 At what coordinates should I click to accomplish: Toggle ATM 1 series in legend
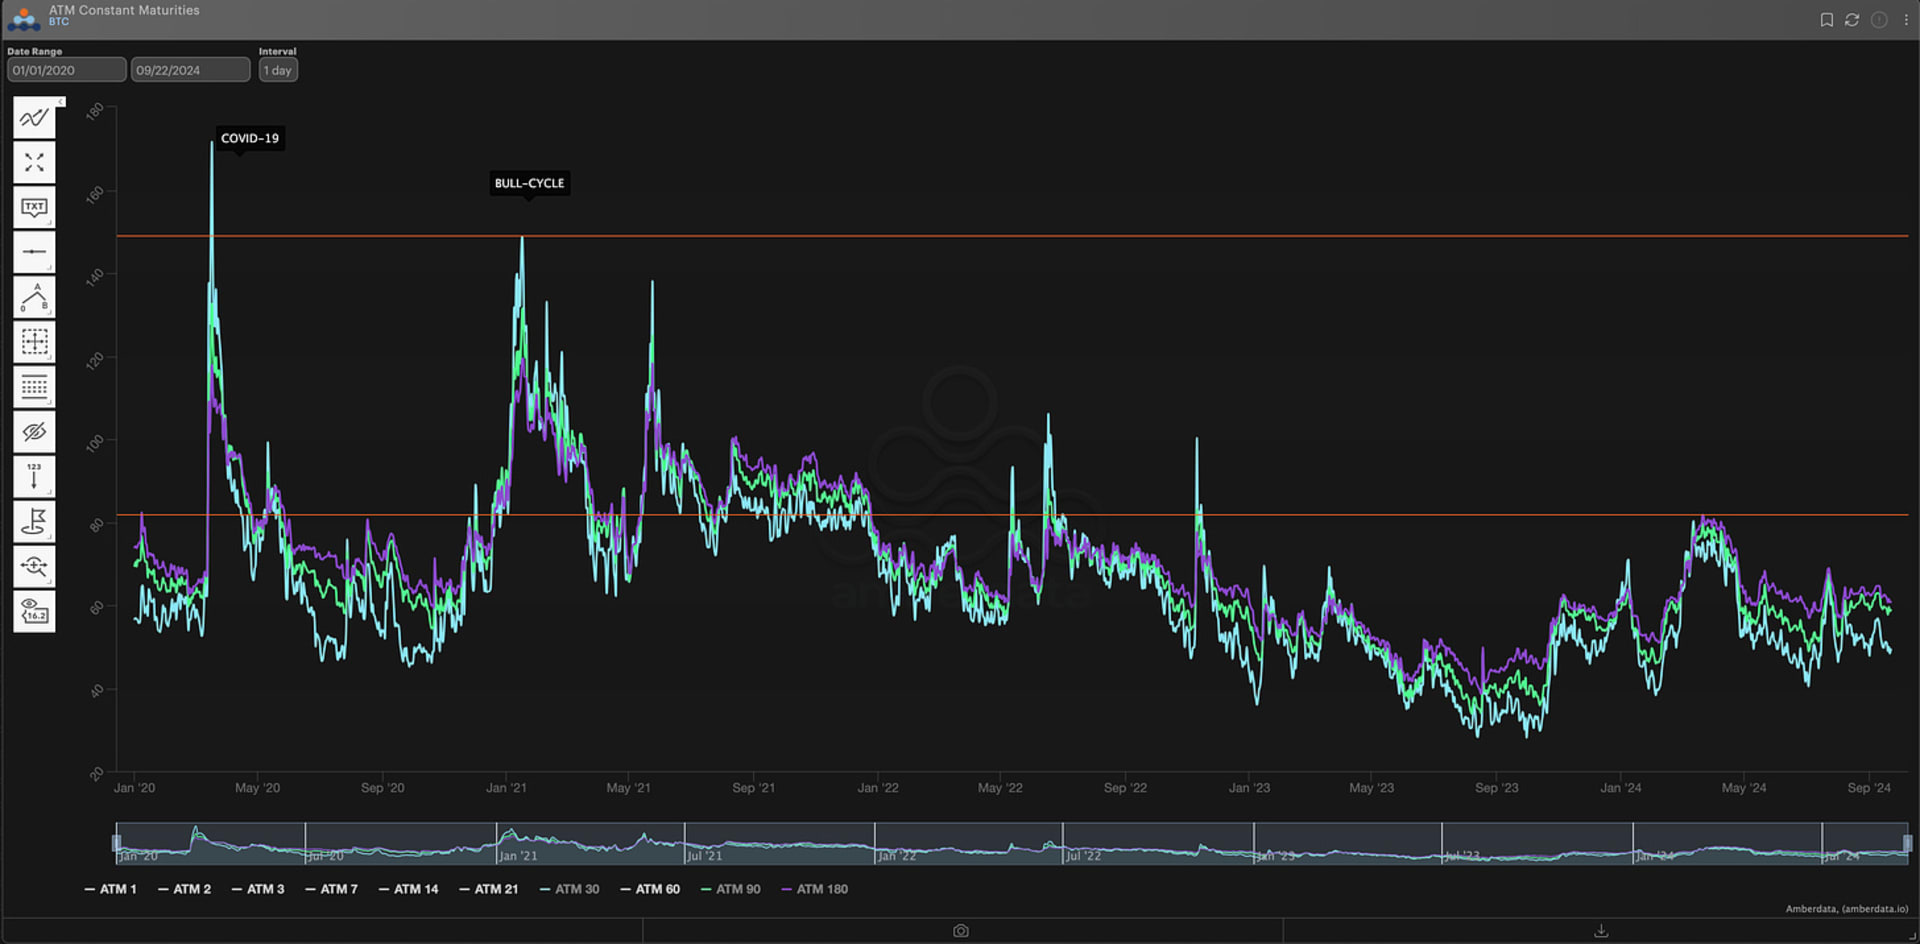point(111,889)
